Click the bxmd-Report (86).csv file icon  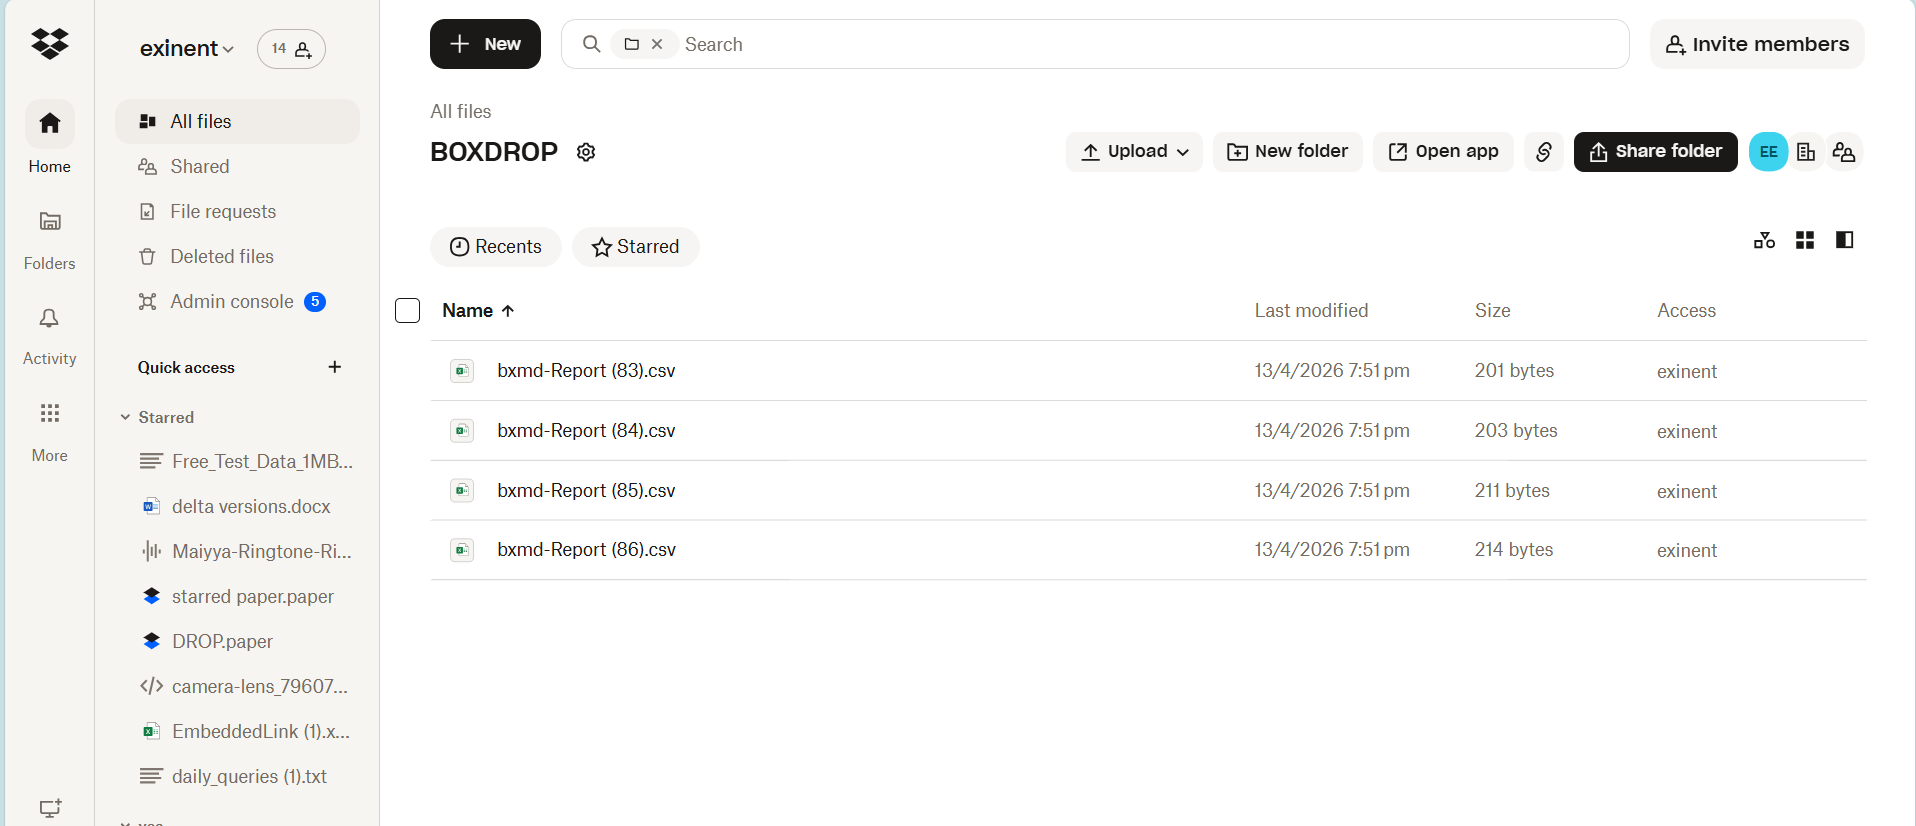(461, 550)
